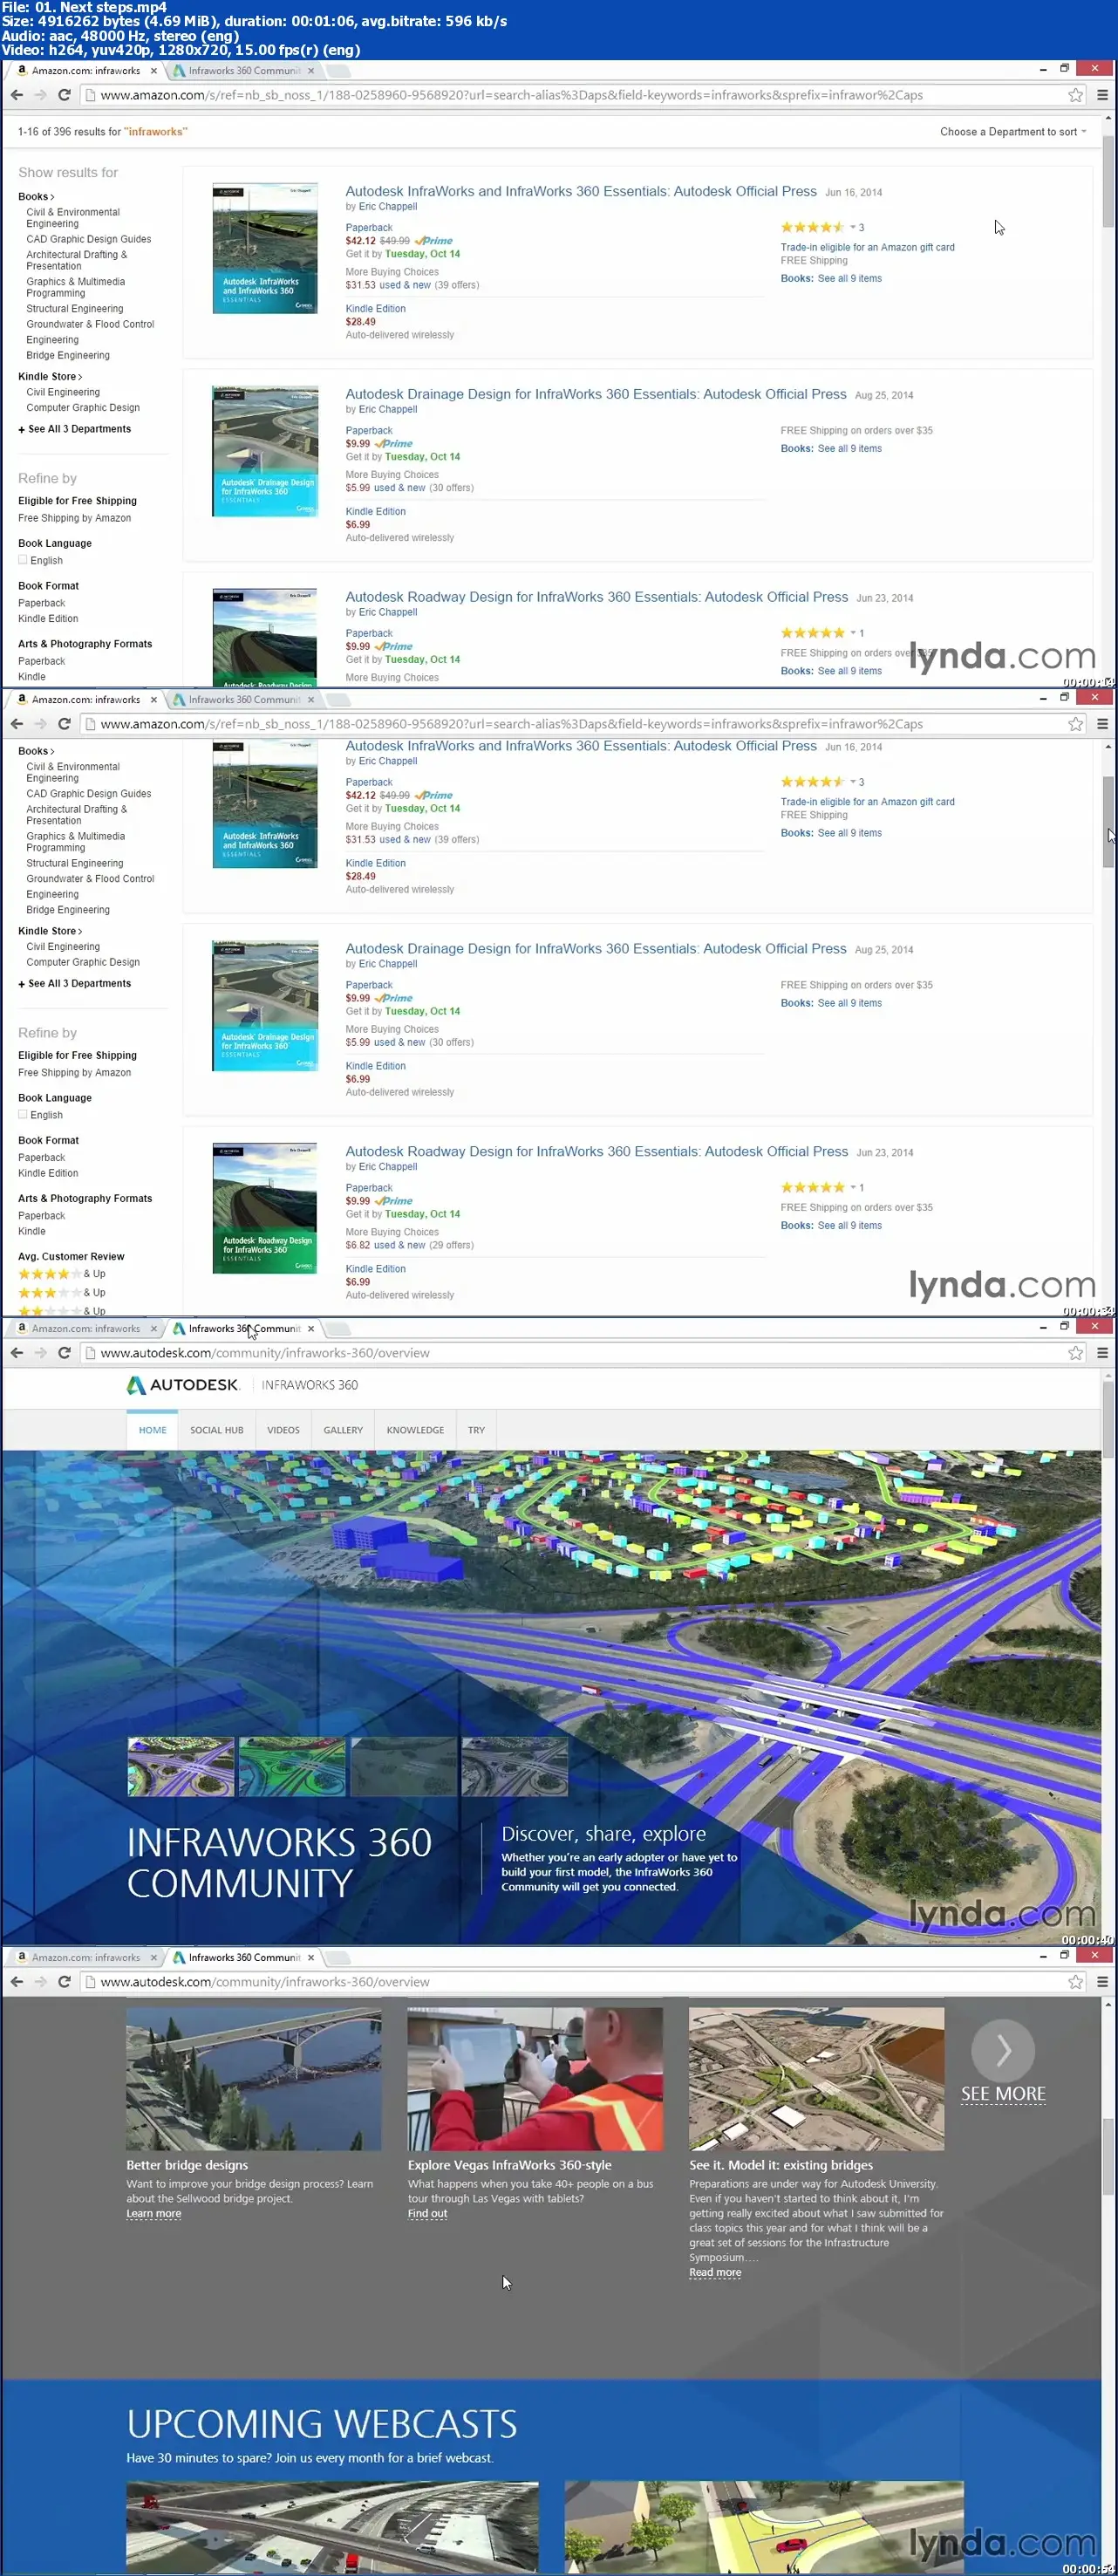The height and width of the screenshot is (2576, 1118).
Task: Open the '$6.82 used & new' offers link
Action: [x=385, y=1245]
